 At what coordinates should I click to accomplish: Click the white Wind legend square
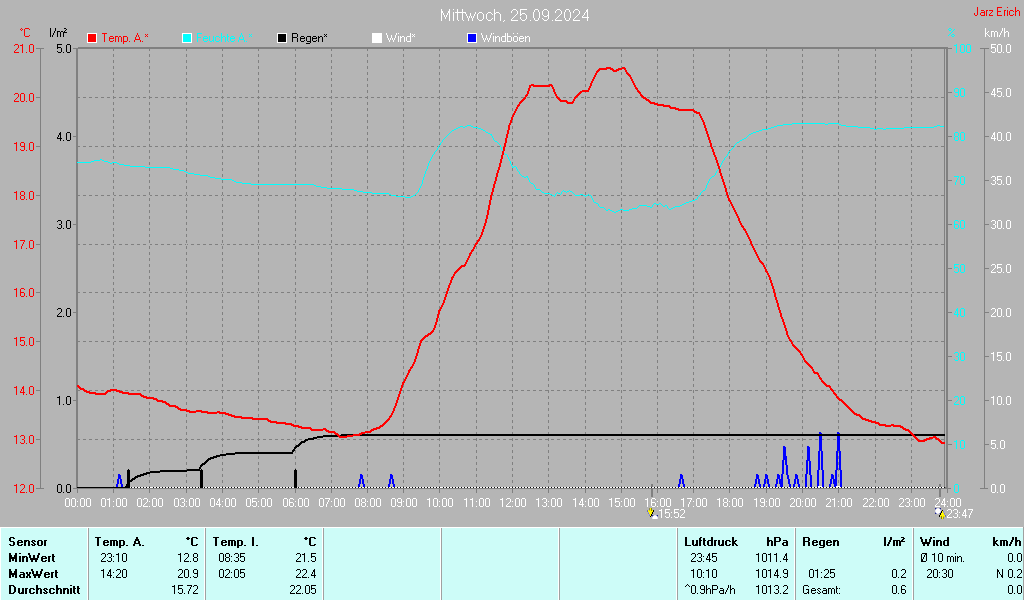[377, 38]
